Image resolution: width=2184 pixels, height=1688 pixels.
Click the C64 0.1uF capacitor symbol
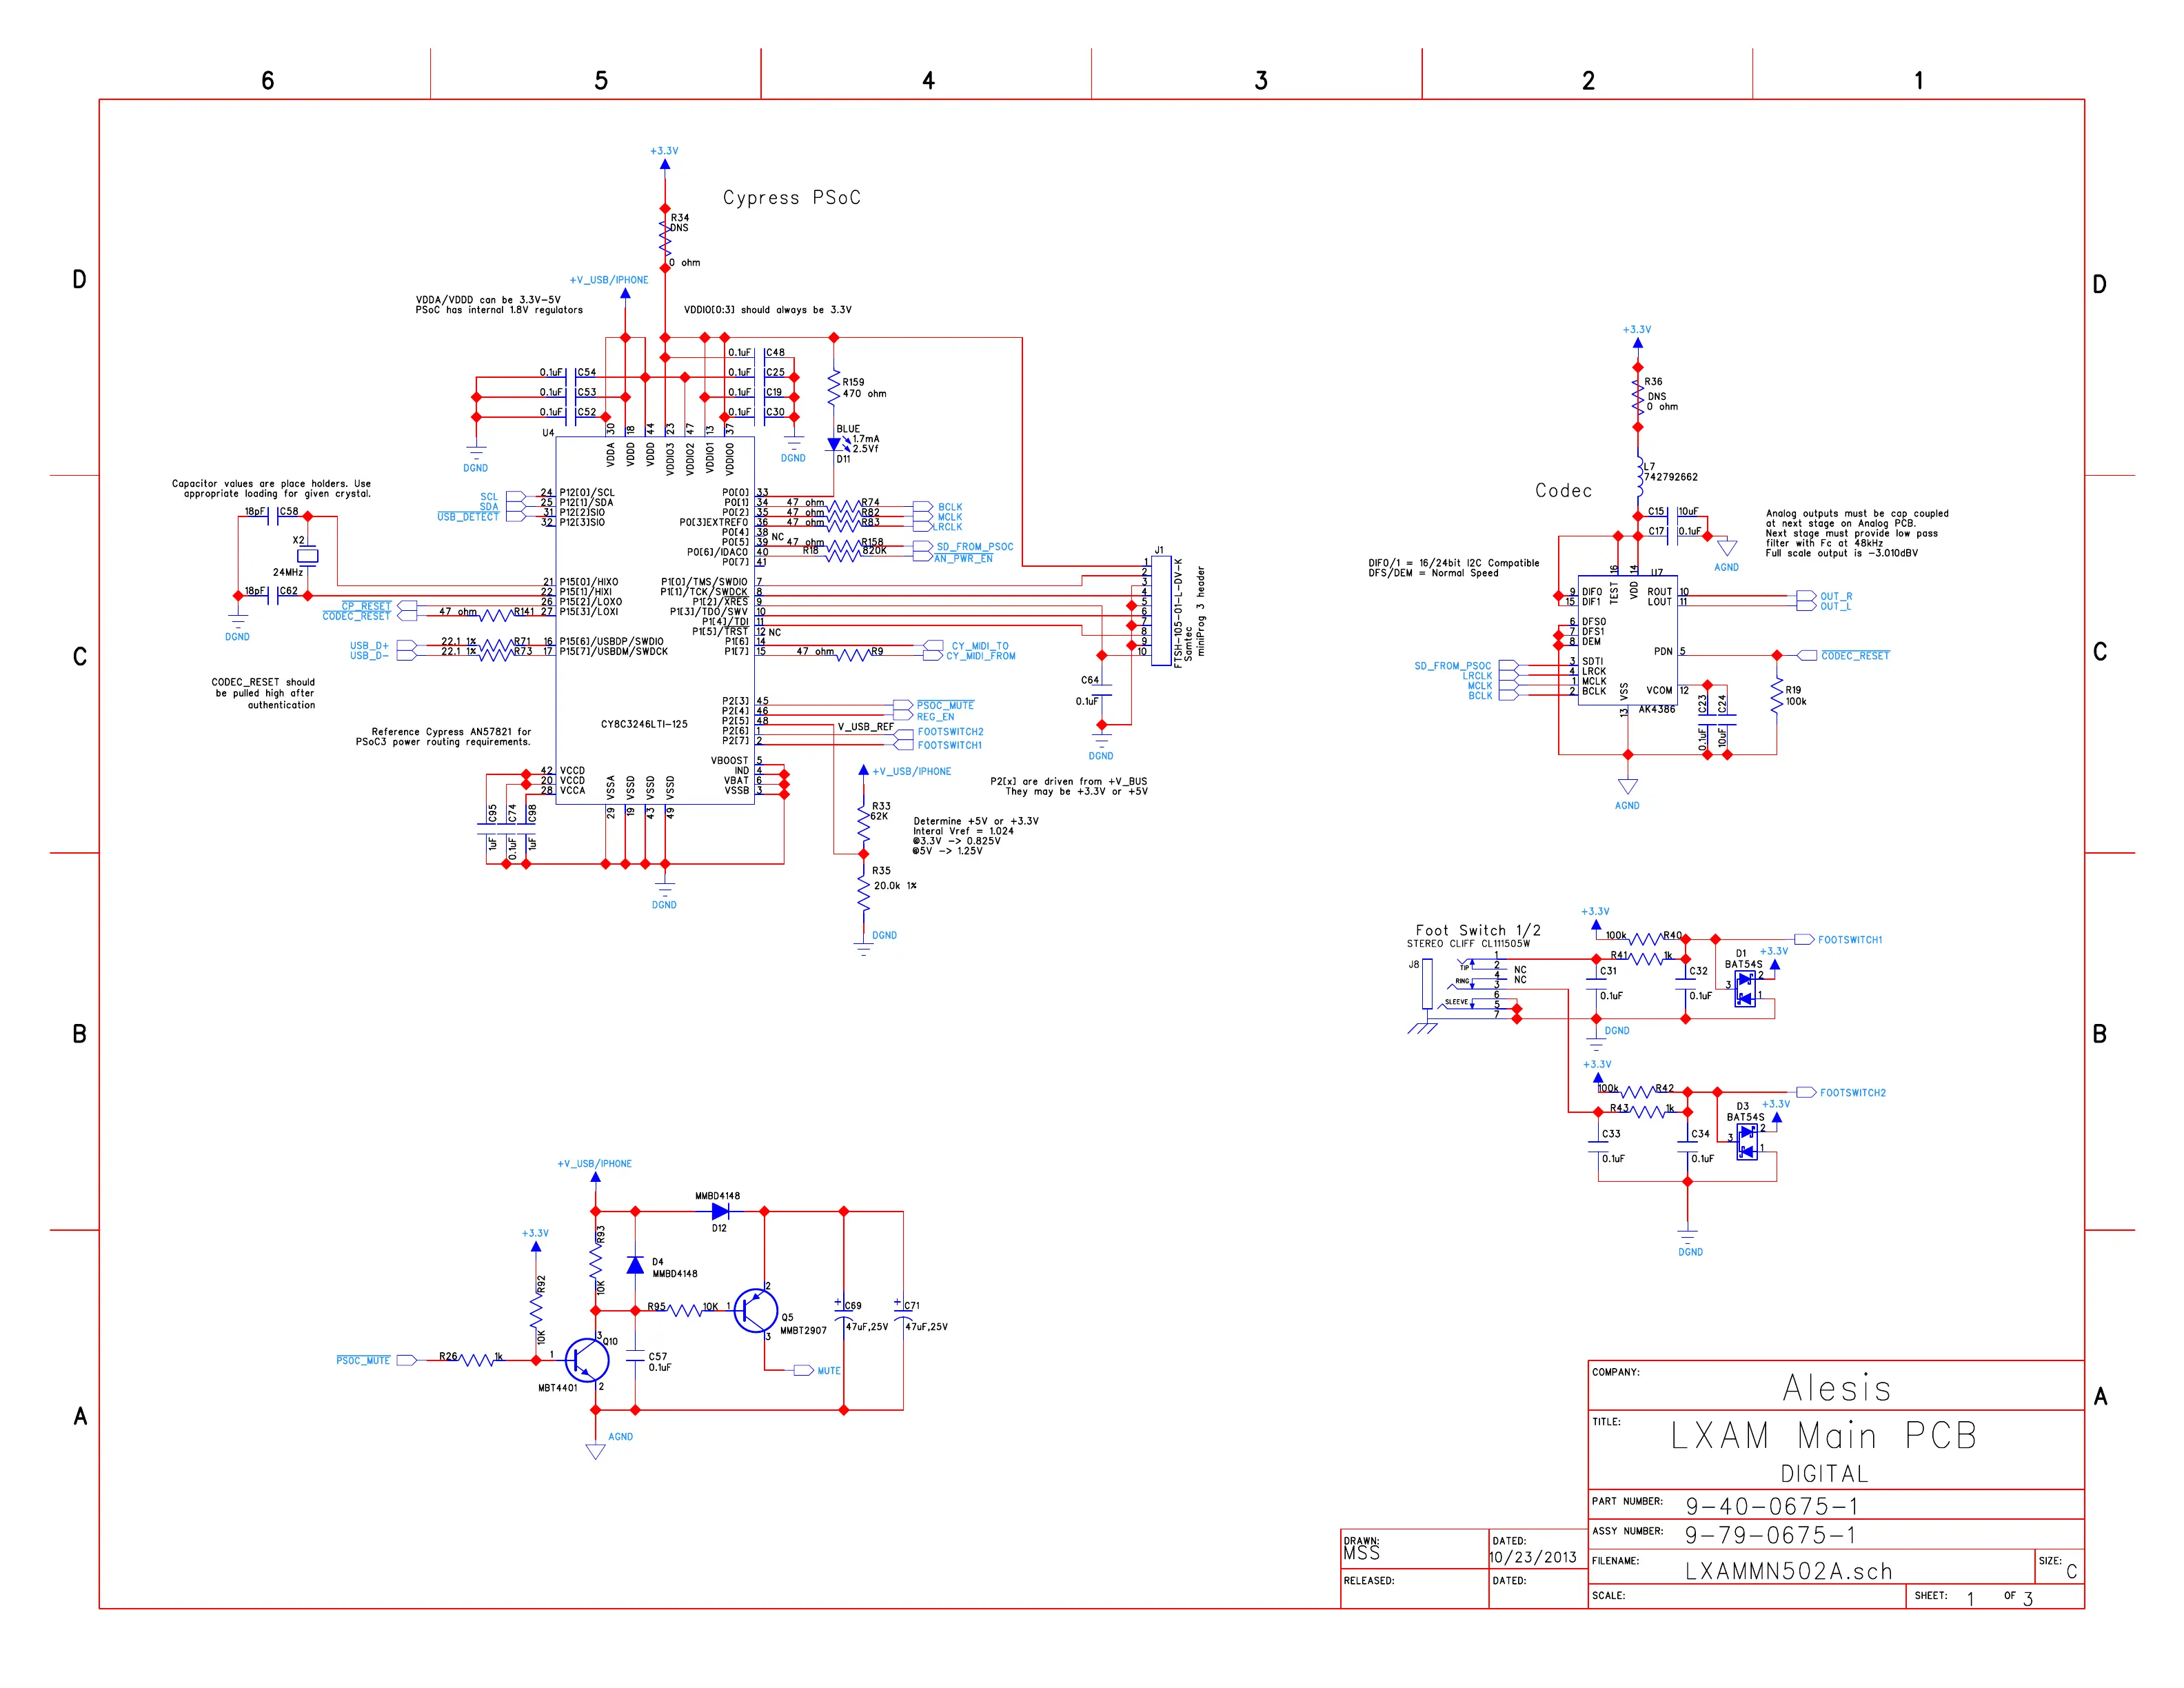(1101, 691)
